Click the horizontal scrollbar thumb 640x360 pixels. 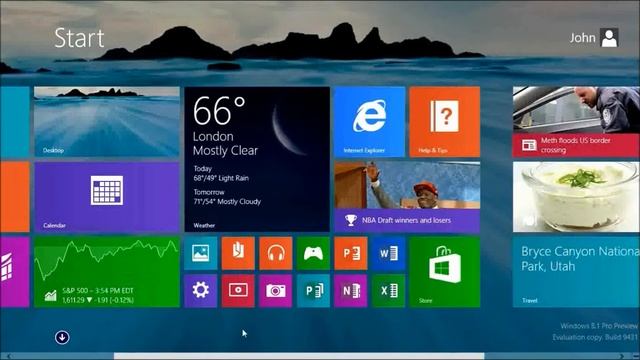pyautogui.click(x=299, y=356)
